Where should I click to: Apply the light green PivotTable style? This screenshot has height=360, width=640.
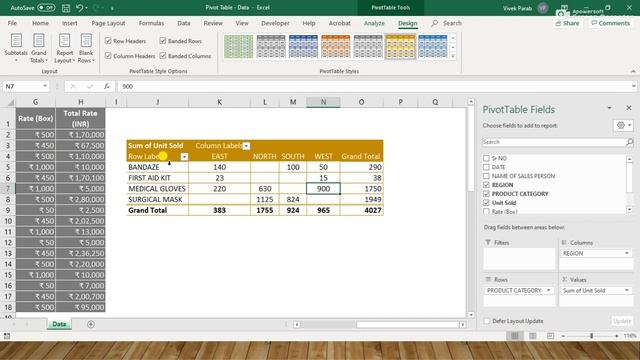pyautogui.click(x=238, y=47)
